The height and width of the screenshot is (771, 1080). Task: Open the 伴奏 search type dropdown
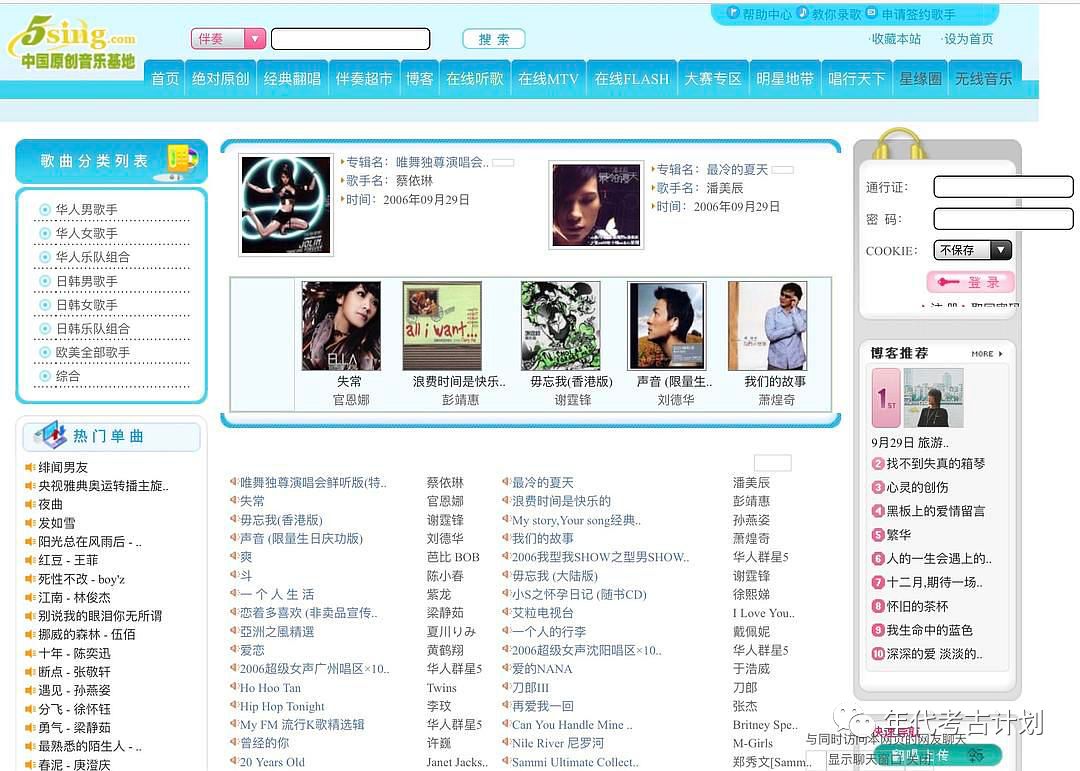(255, 39)
